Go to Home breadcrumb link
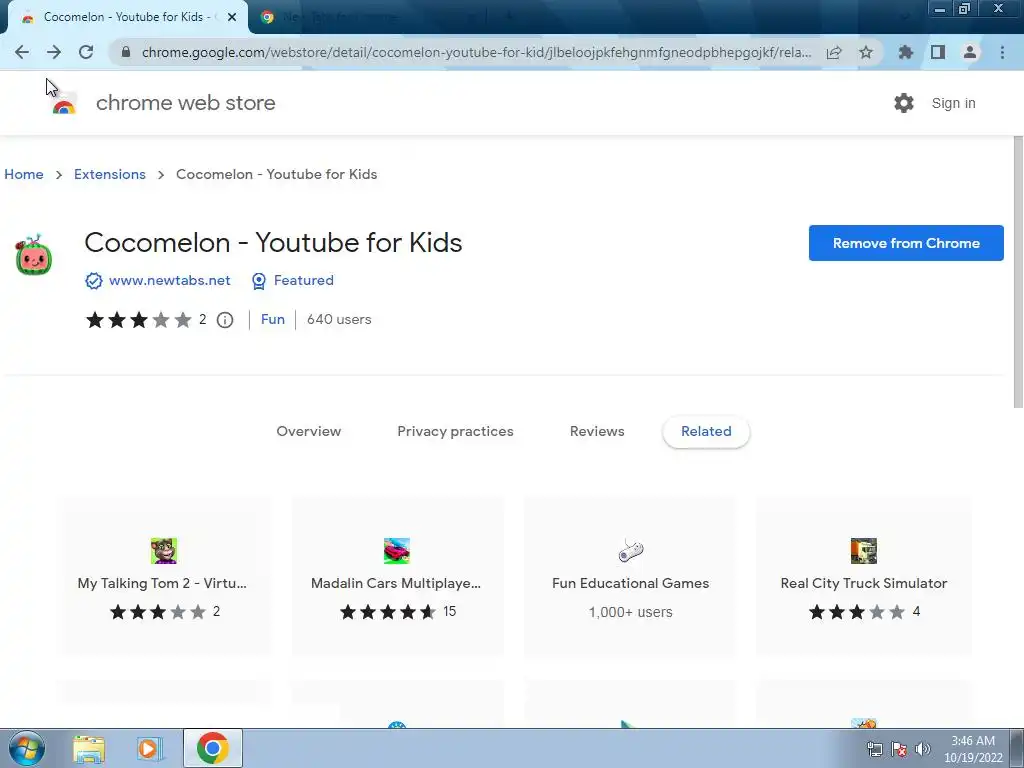Image resolution: width=1024 pixels, height=768 pixels. pyautogui.click(x=24, y=174)
